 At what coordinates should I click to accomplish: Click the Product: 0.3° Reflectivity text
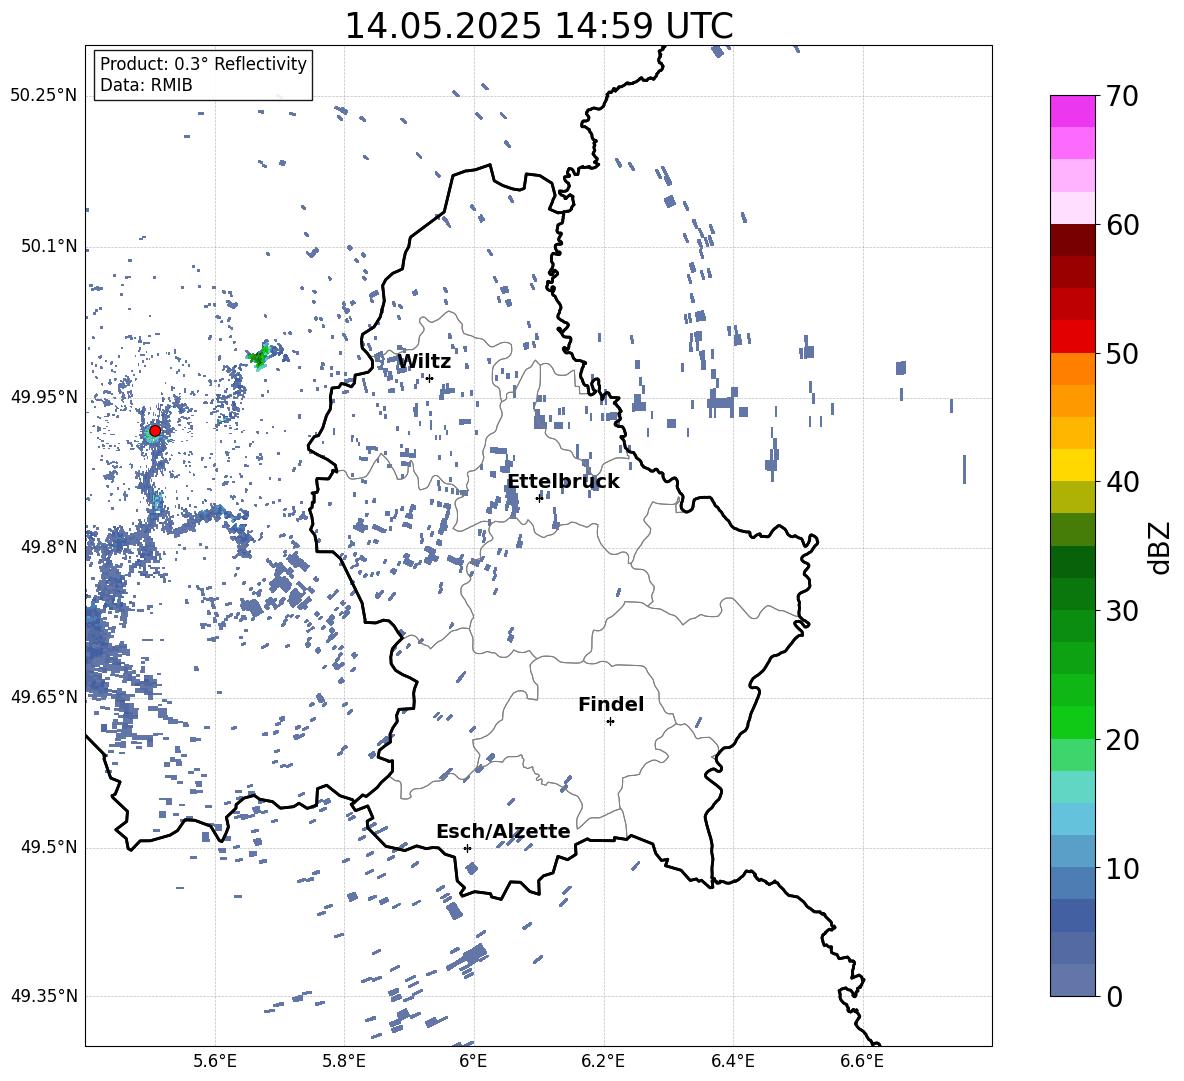[x=203, y=63]
